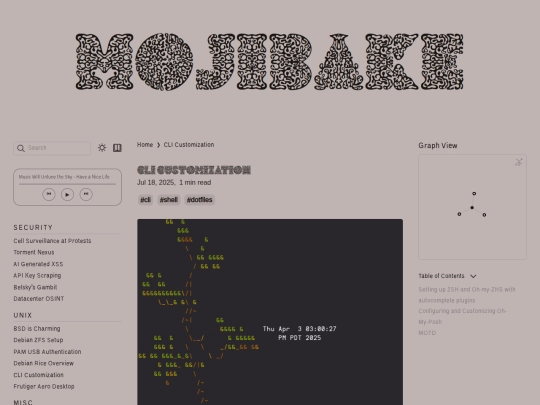
Task: Click the CLI CUSTOMIZATION article title
Action: 194,170
